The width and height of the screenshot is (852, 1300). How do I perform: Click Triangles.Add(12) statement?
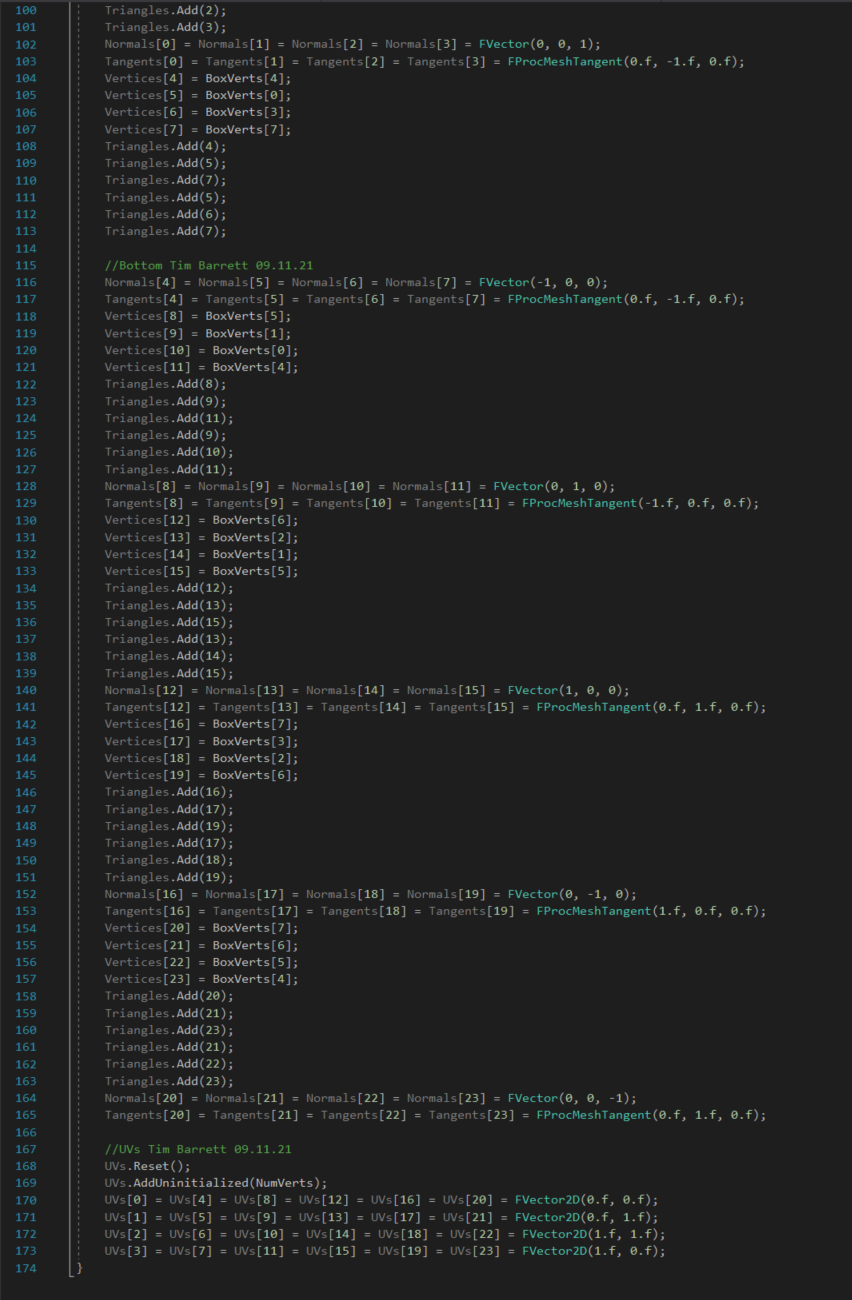point(169,588)
